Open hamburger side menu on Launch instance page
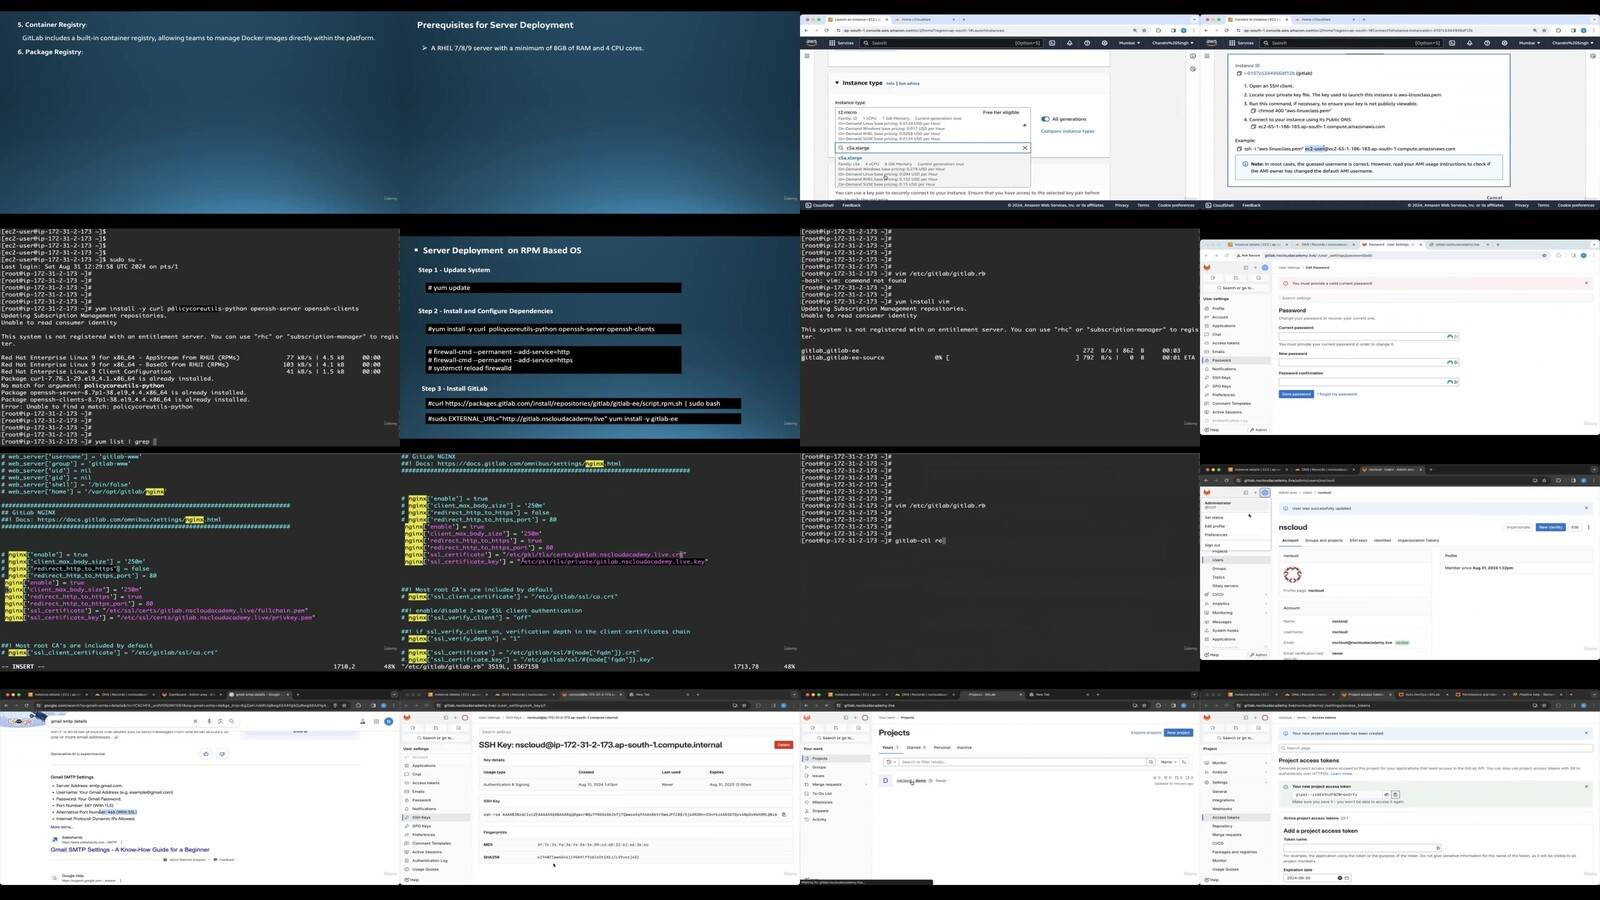This screenshot has height=900, width=1600. pyautogui.click(x=807, y=56)
